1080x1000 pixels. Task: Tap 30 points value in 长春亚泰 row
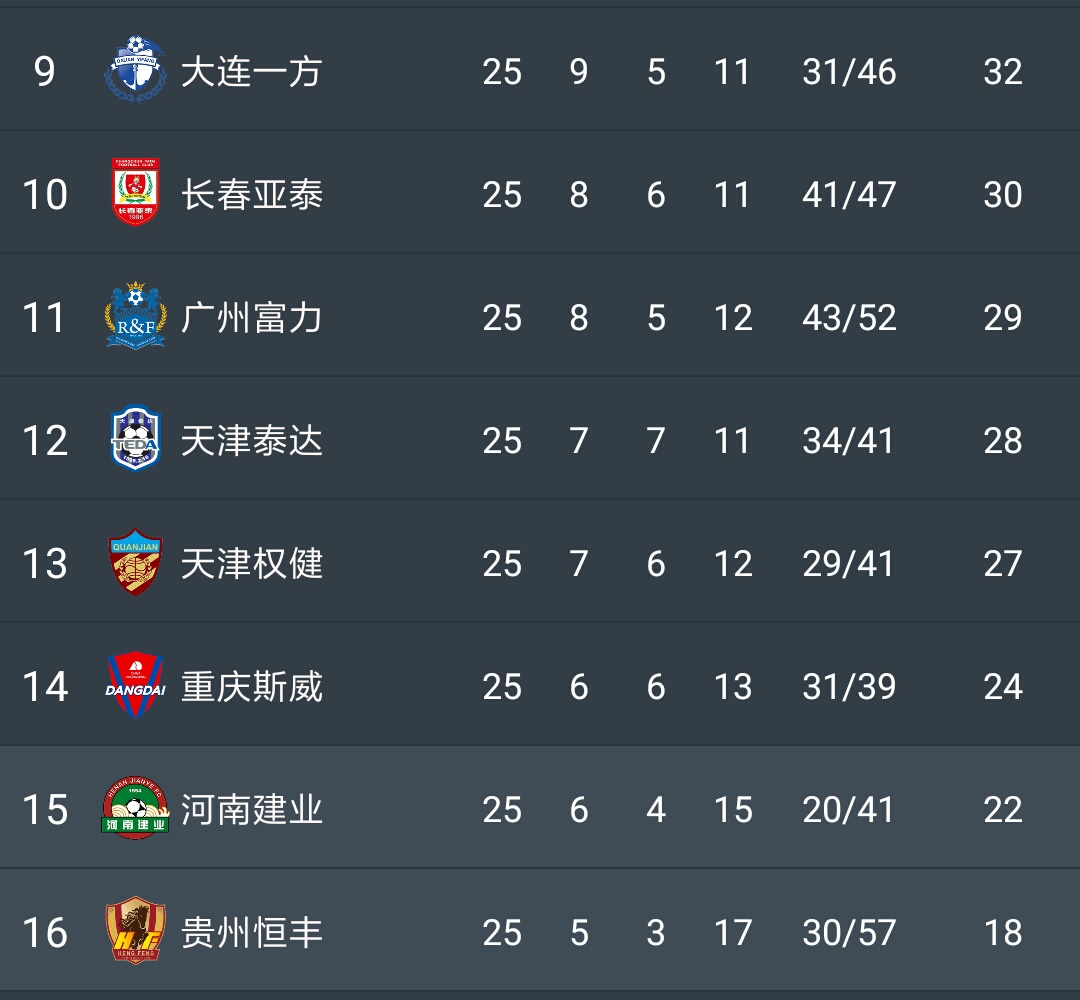click(x=1002, y=194)
